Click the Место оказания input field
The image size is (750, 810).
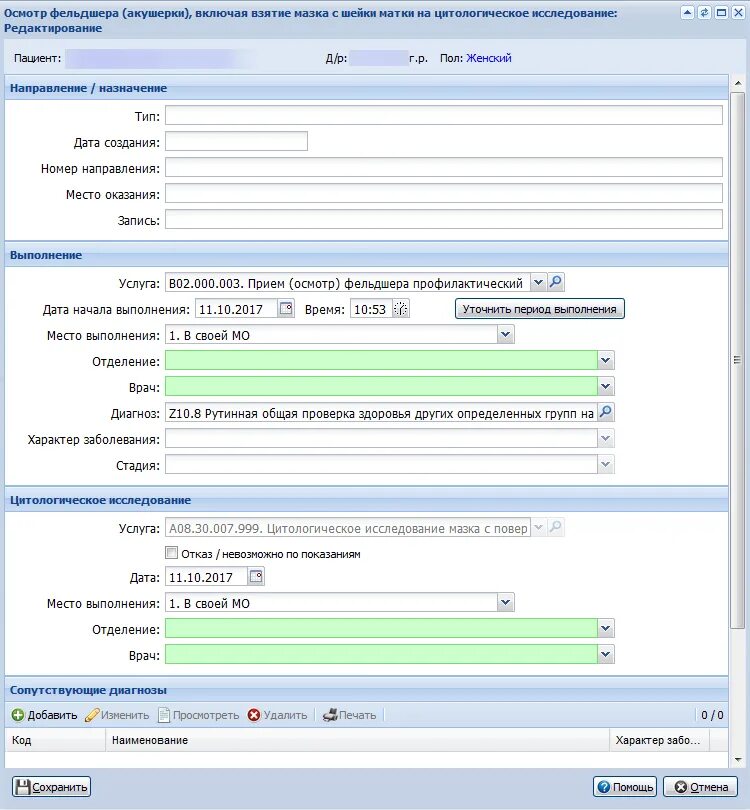444,193
